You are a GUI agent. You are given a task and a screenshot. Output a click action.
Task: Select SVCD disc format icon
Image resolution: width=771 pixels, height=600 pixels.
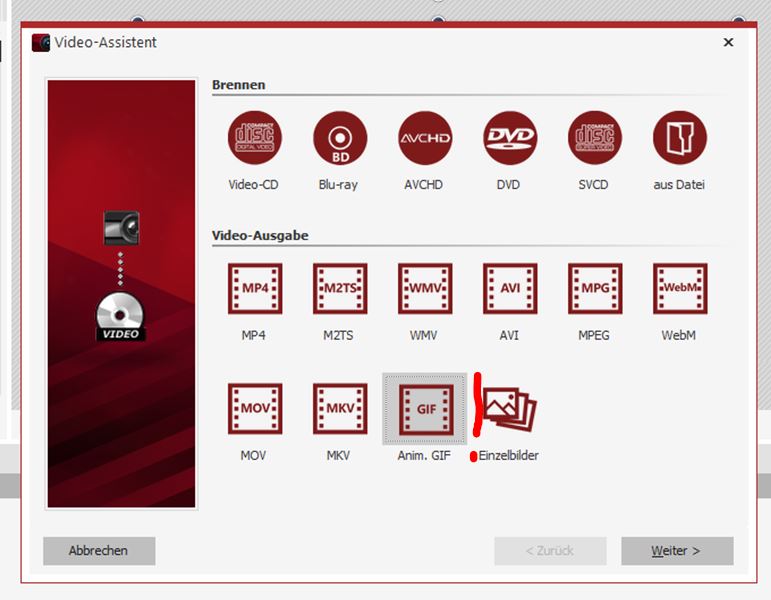[594, 139]
